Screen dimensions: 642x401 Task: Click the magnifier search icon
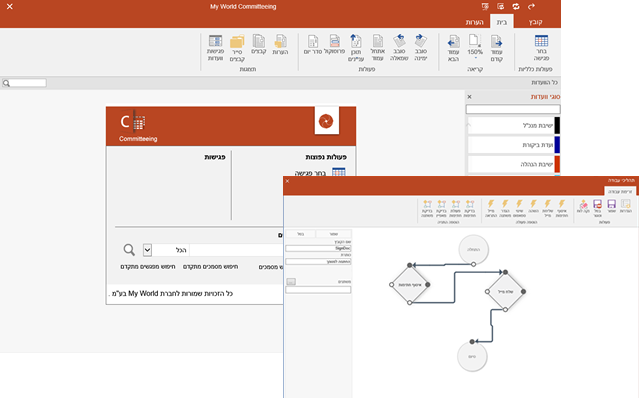pos(129,250)
